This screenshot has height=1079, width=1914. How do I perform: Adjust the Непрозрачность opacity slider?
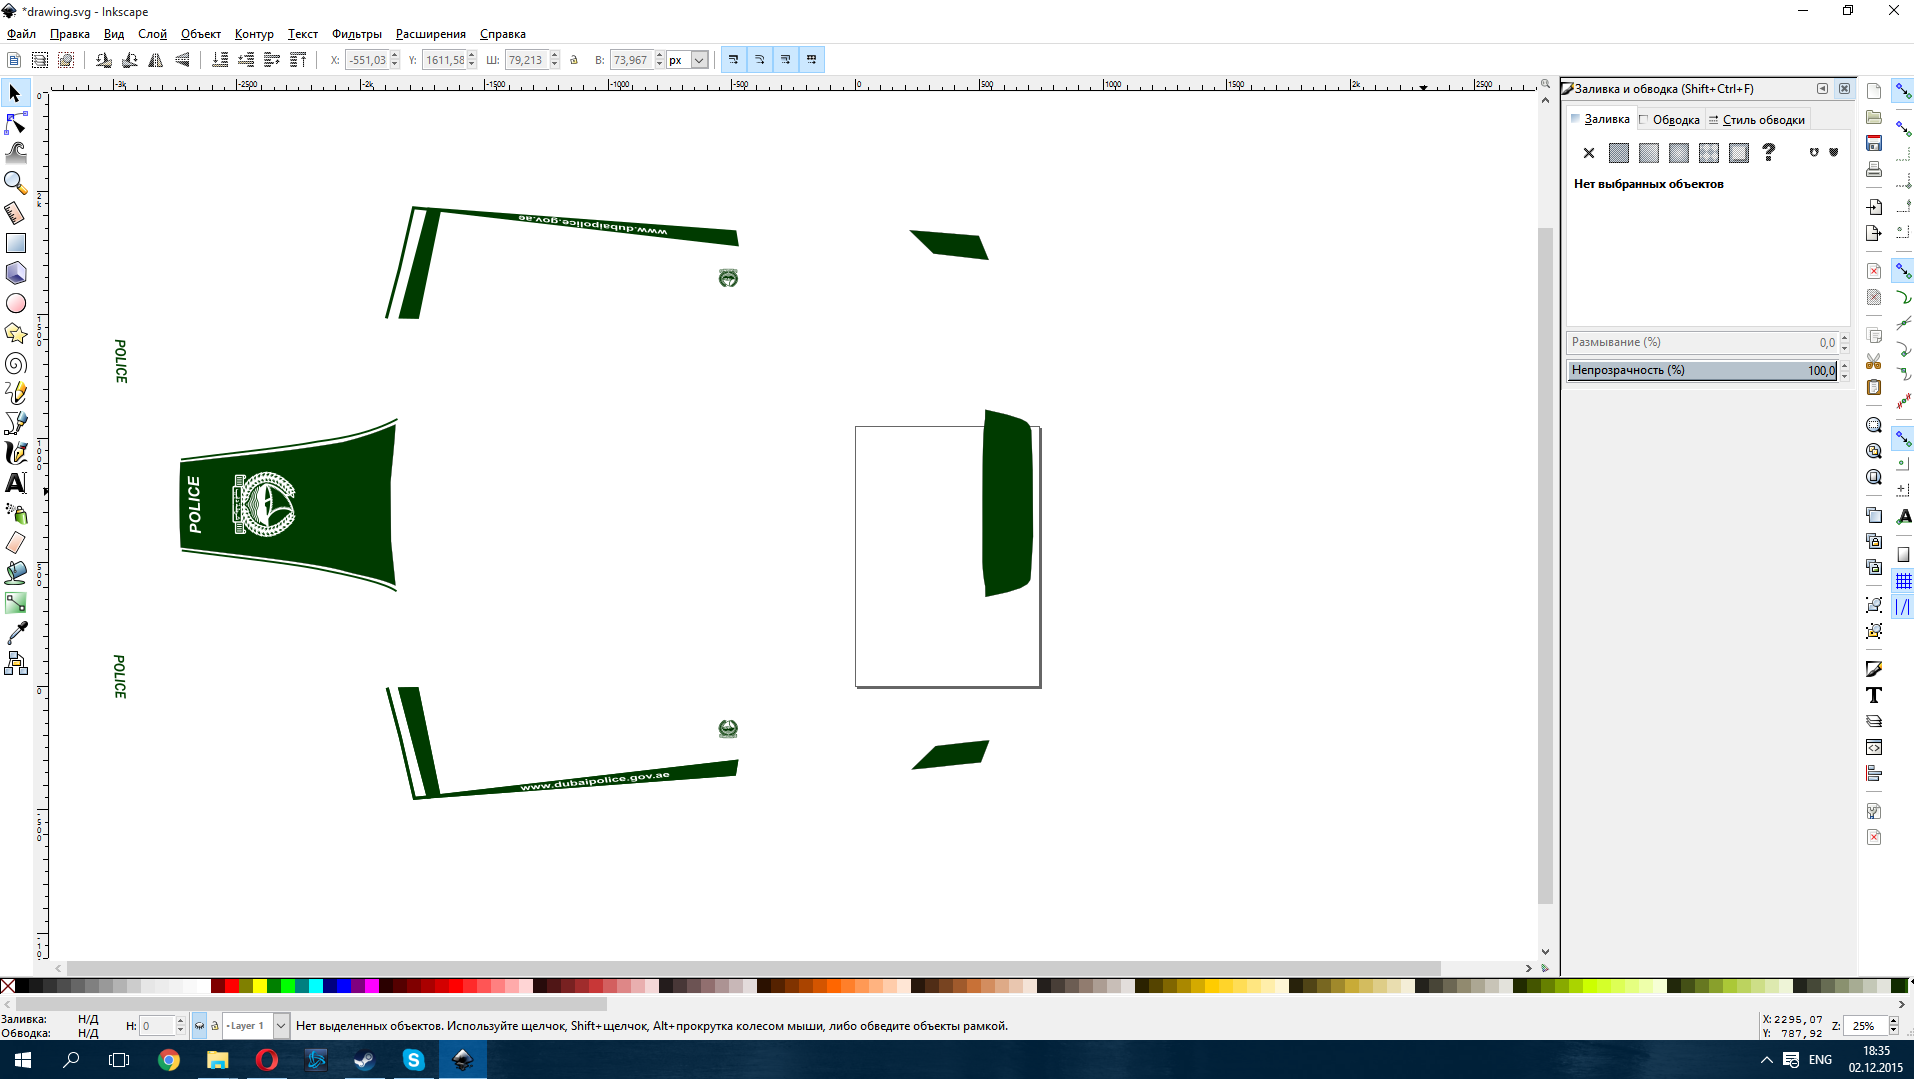(x=1702, y=370)
